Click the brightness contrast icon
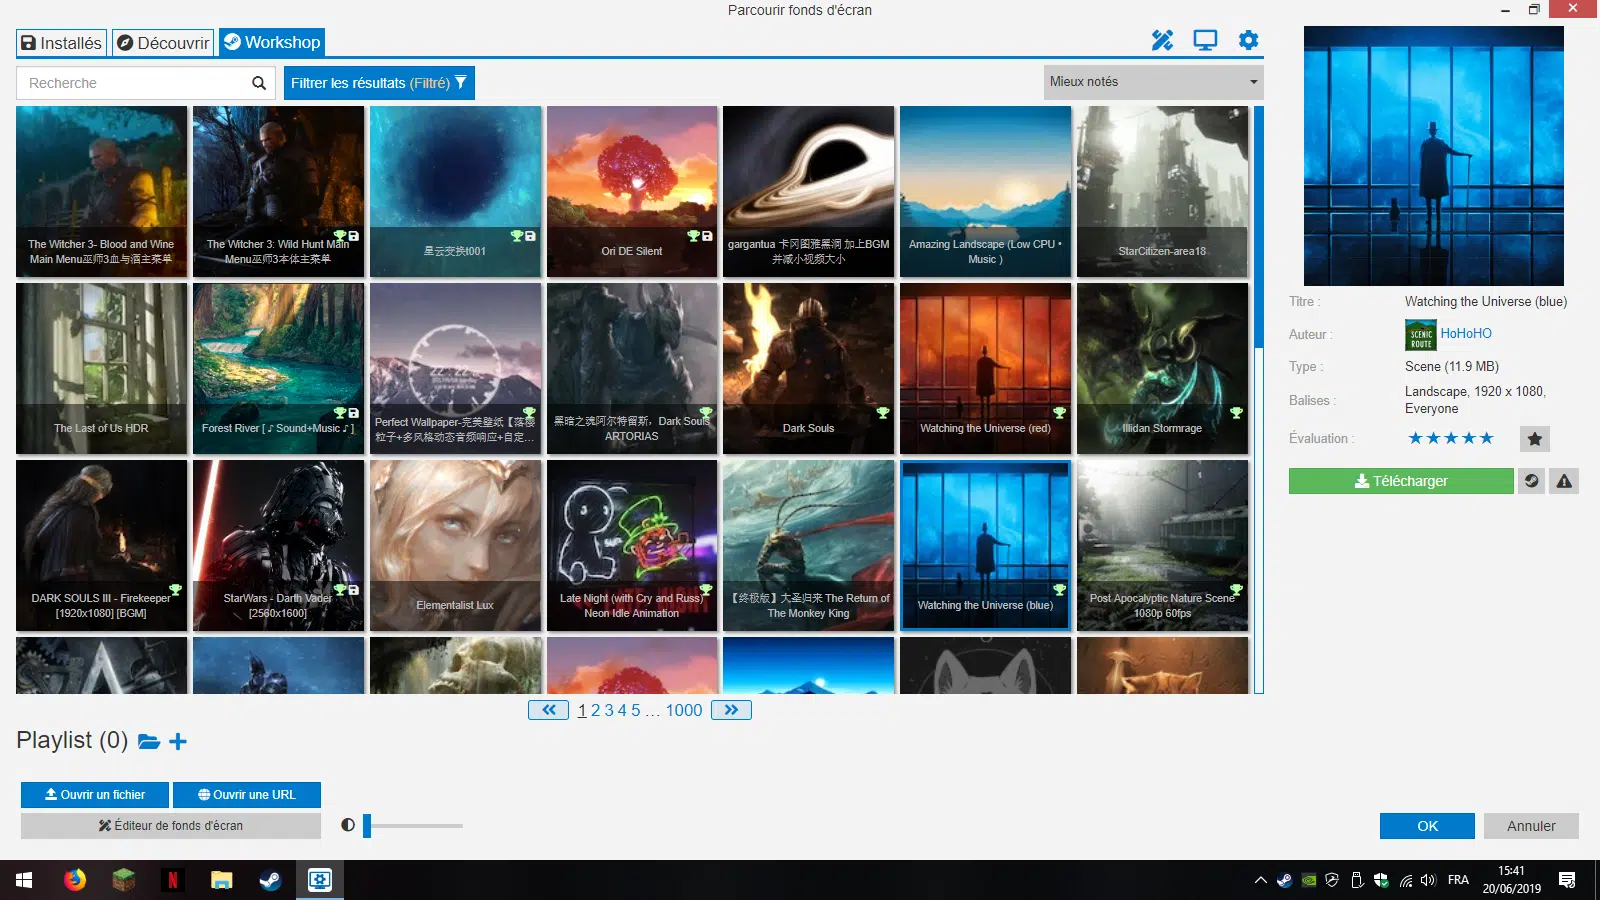1600x900 pixels. click(x=348, y=825)
